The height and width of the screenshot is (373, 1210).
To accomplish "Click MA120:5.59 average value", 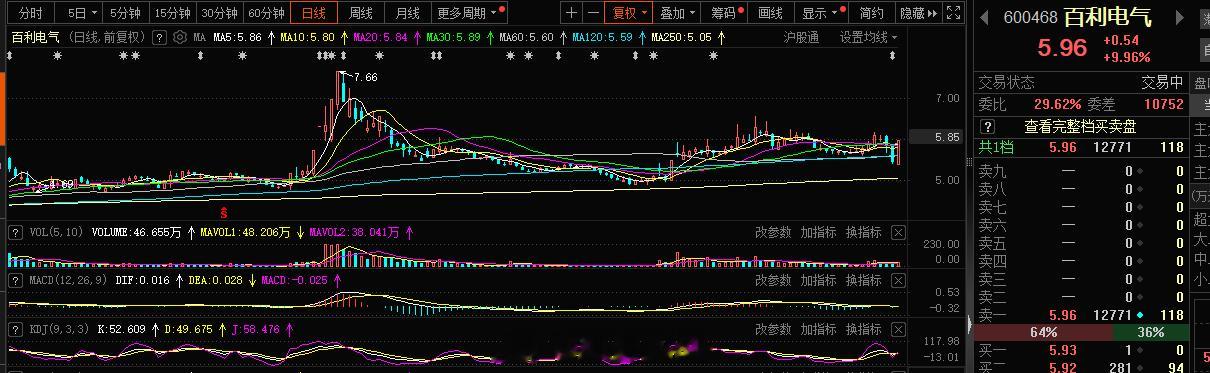I will [602, 37].
